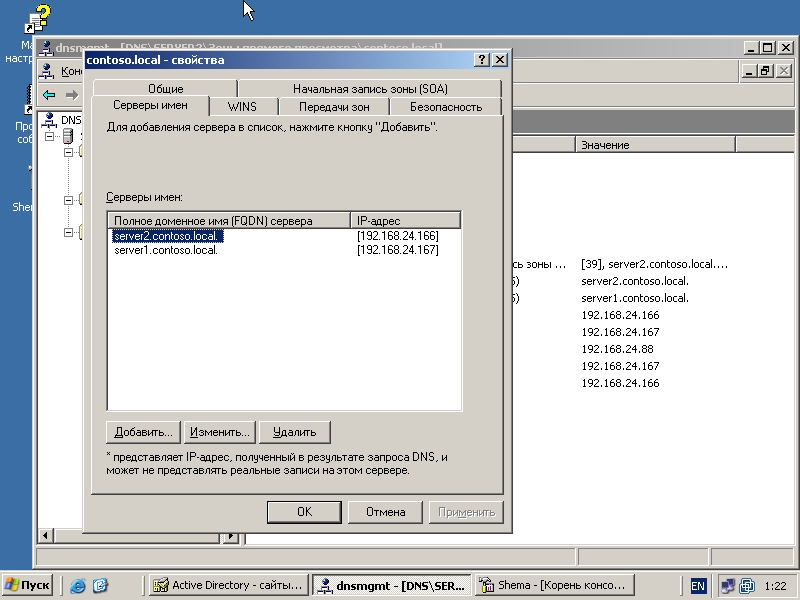Collapse the lowest folder node in tree
The image size is (800, 600).
[x=68, y=232]
